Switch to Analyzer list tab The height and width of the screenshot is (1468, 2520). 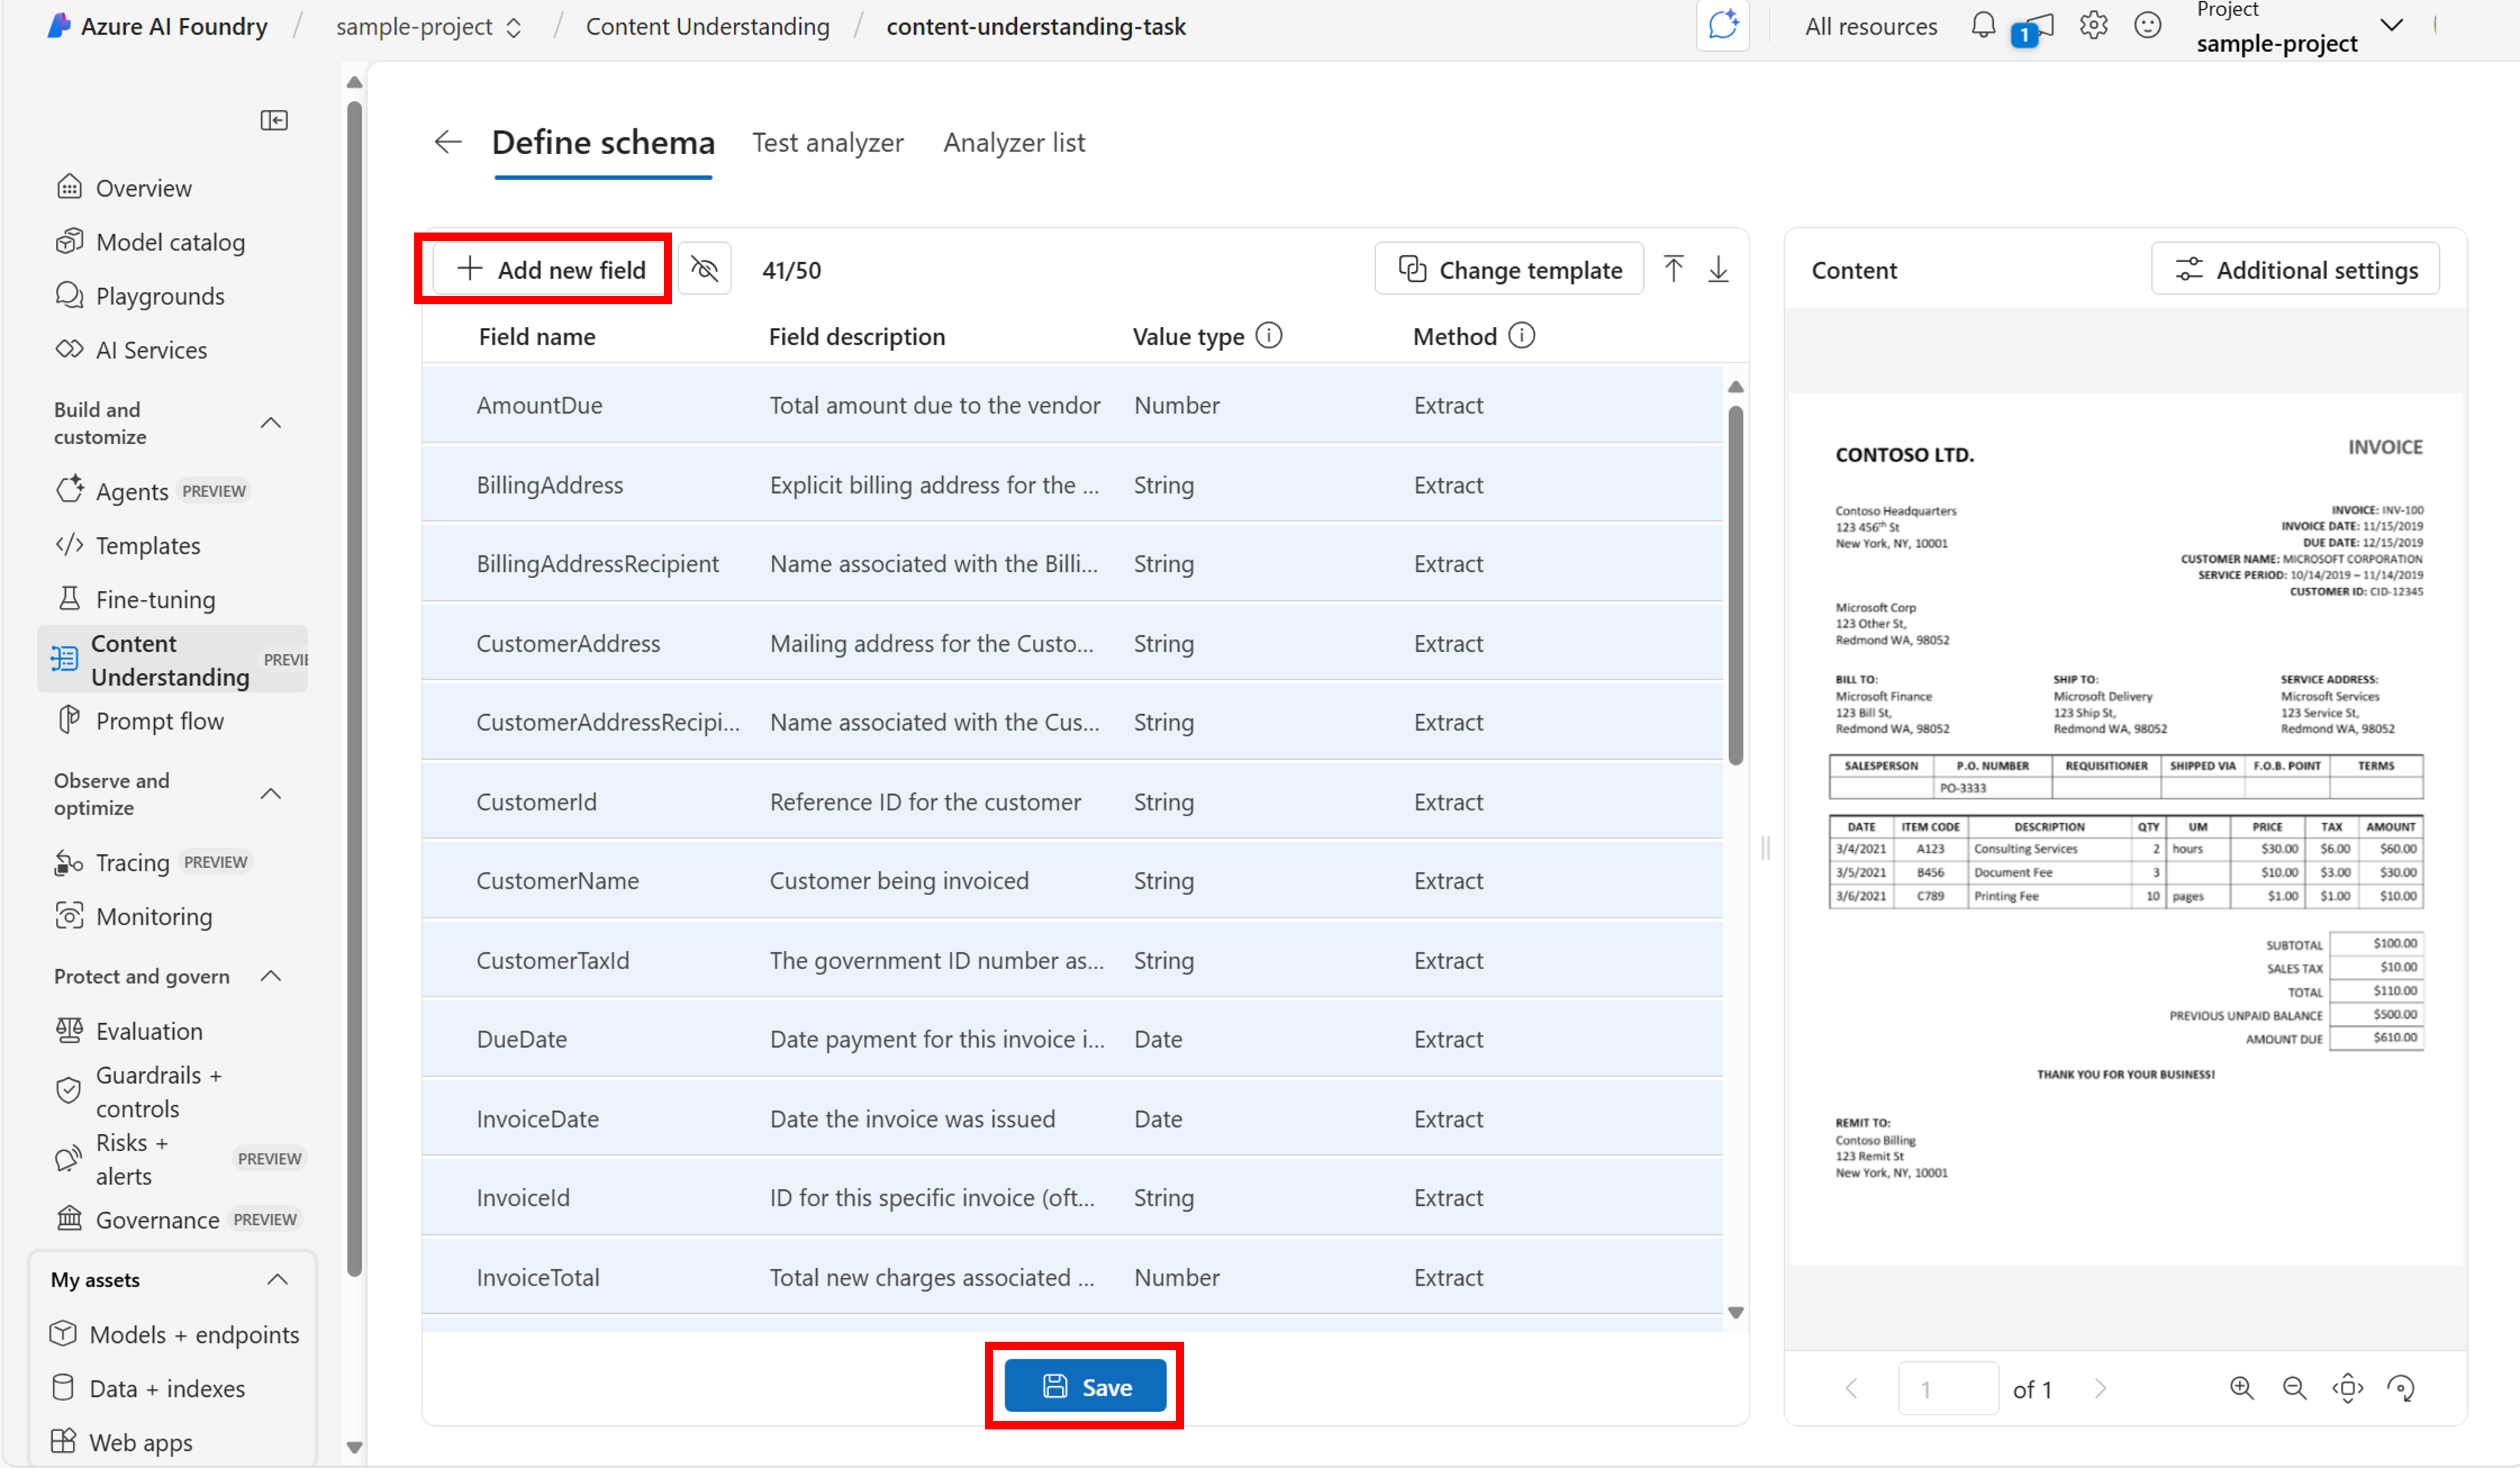click(1014, 143)
